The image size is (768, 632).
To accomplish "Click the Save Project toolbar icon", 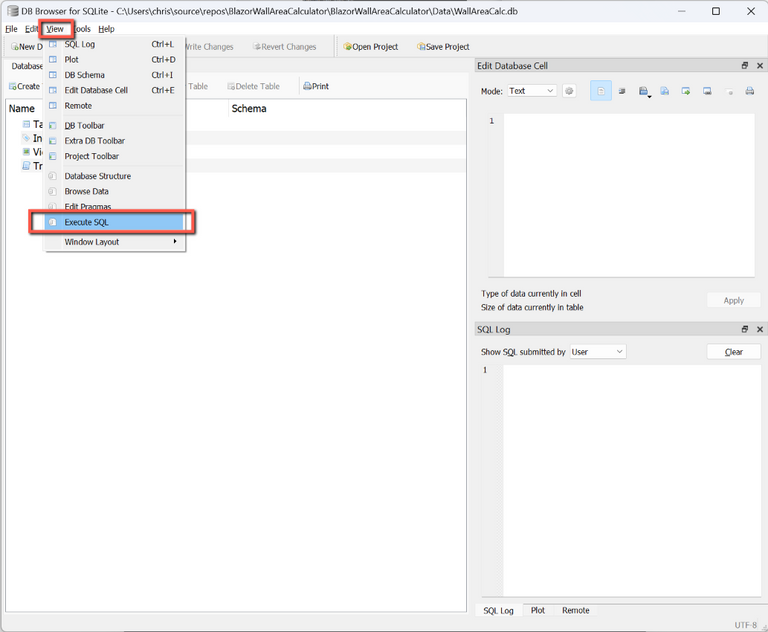I will [x=421, y=47].
